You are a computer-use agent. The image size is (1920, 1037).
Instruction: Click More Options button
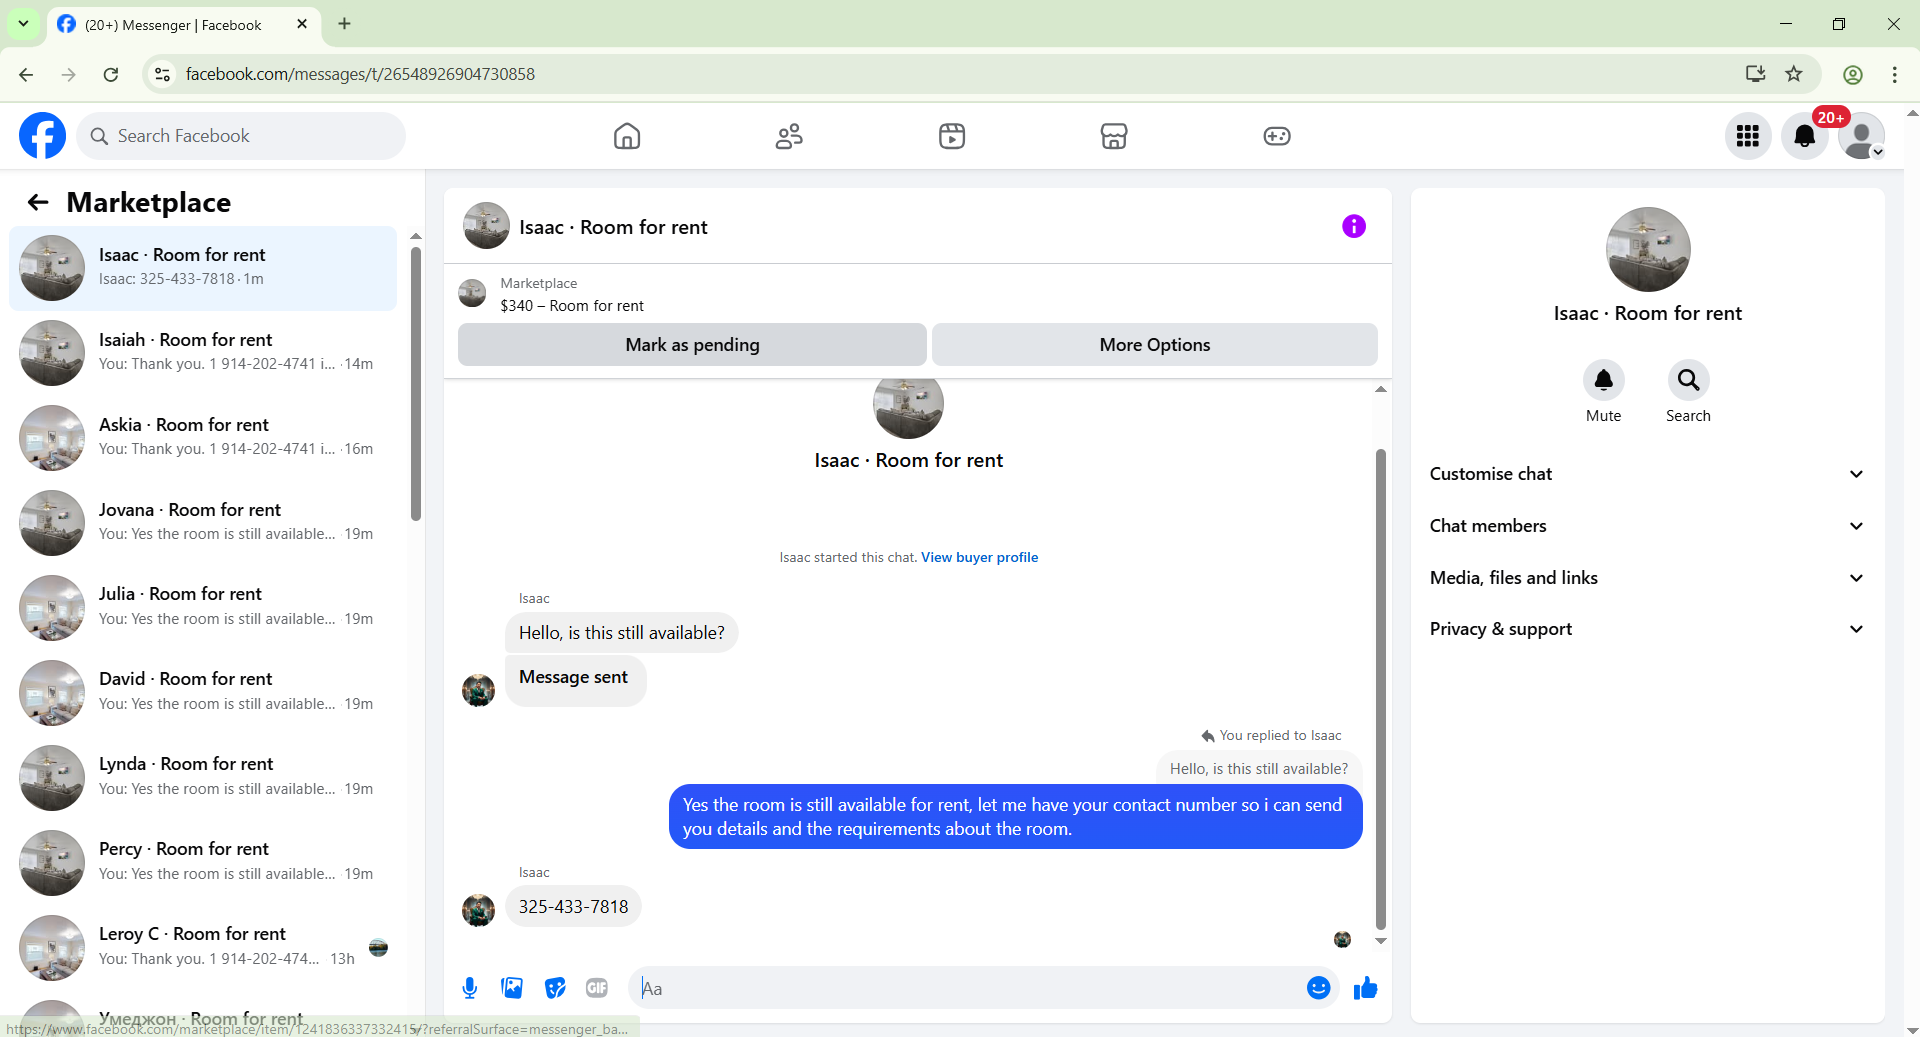click(x=1155, y=345)
